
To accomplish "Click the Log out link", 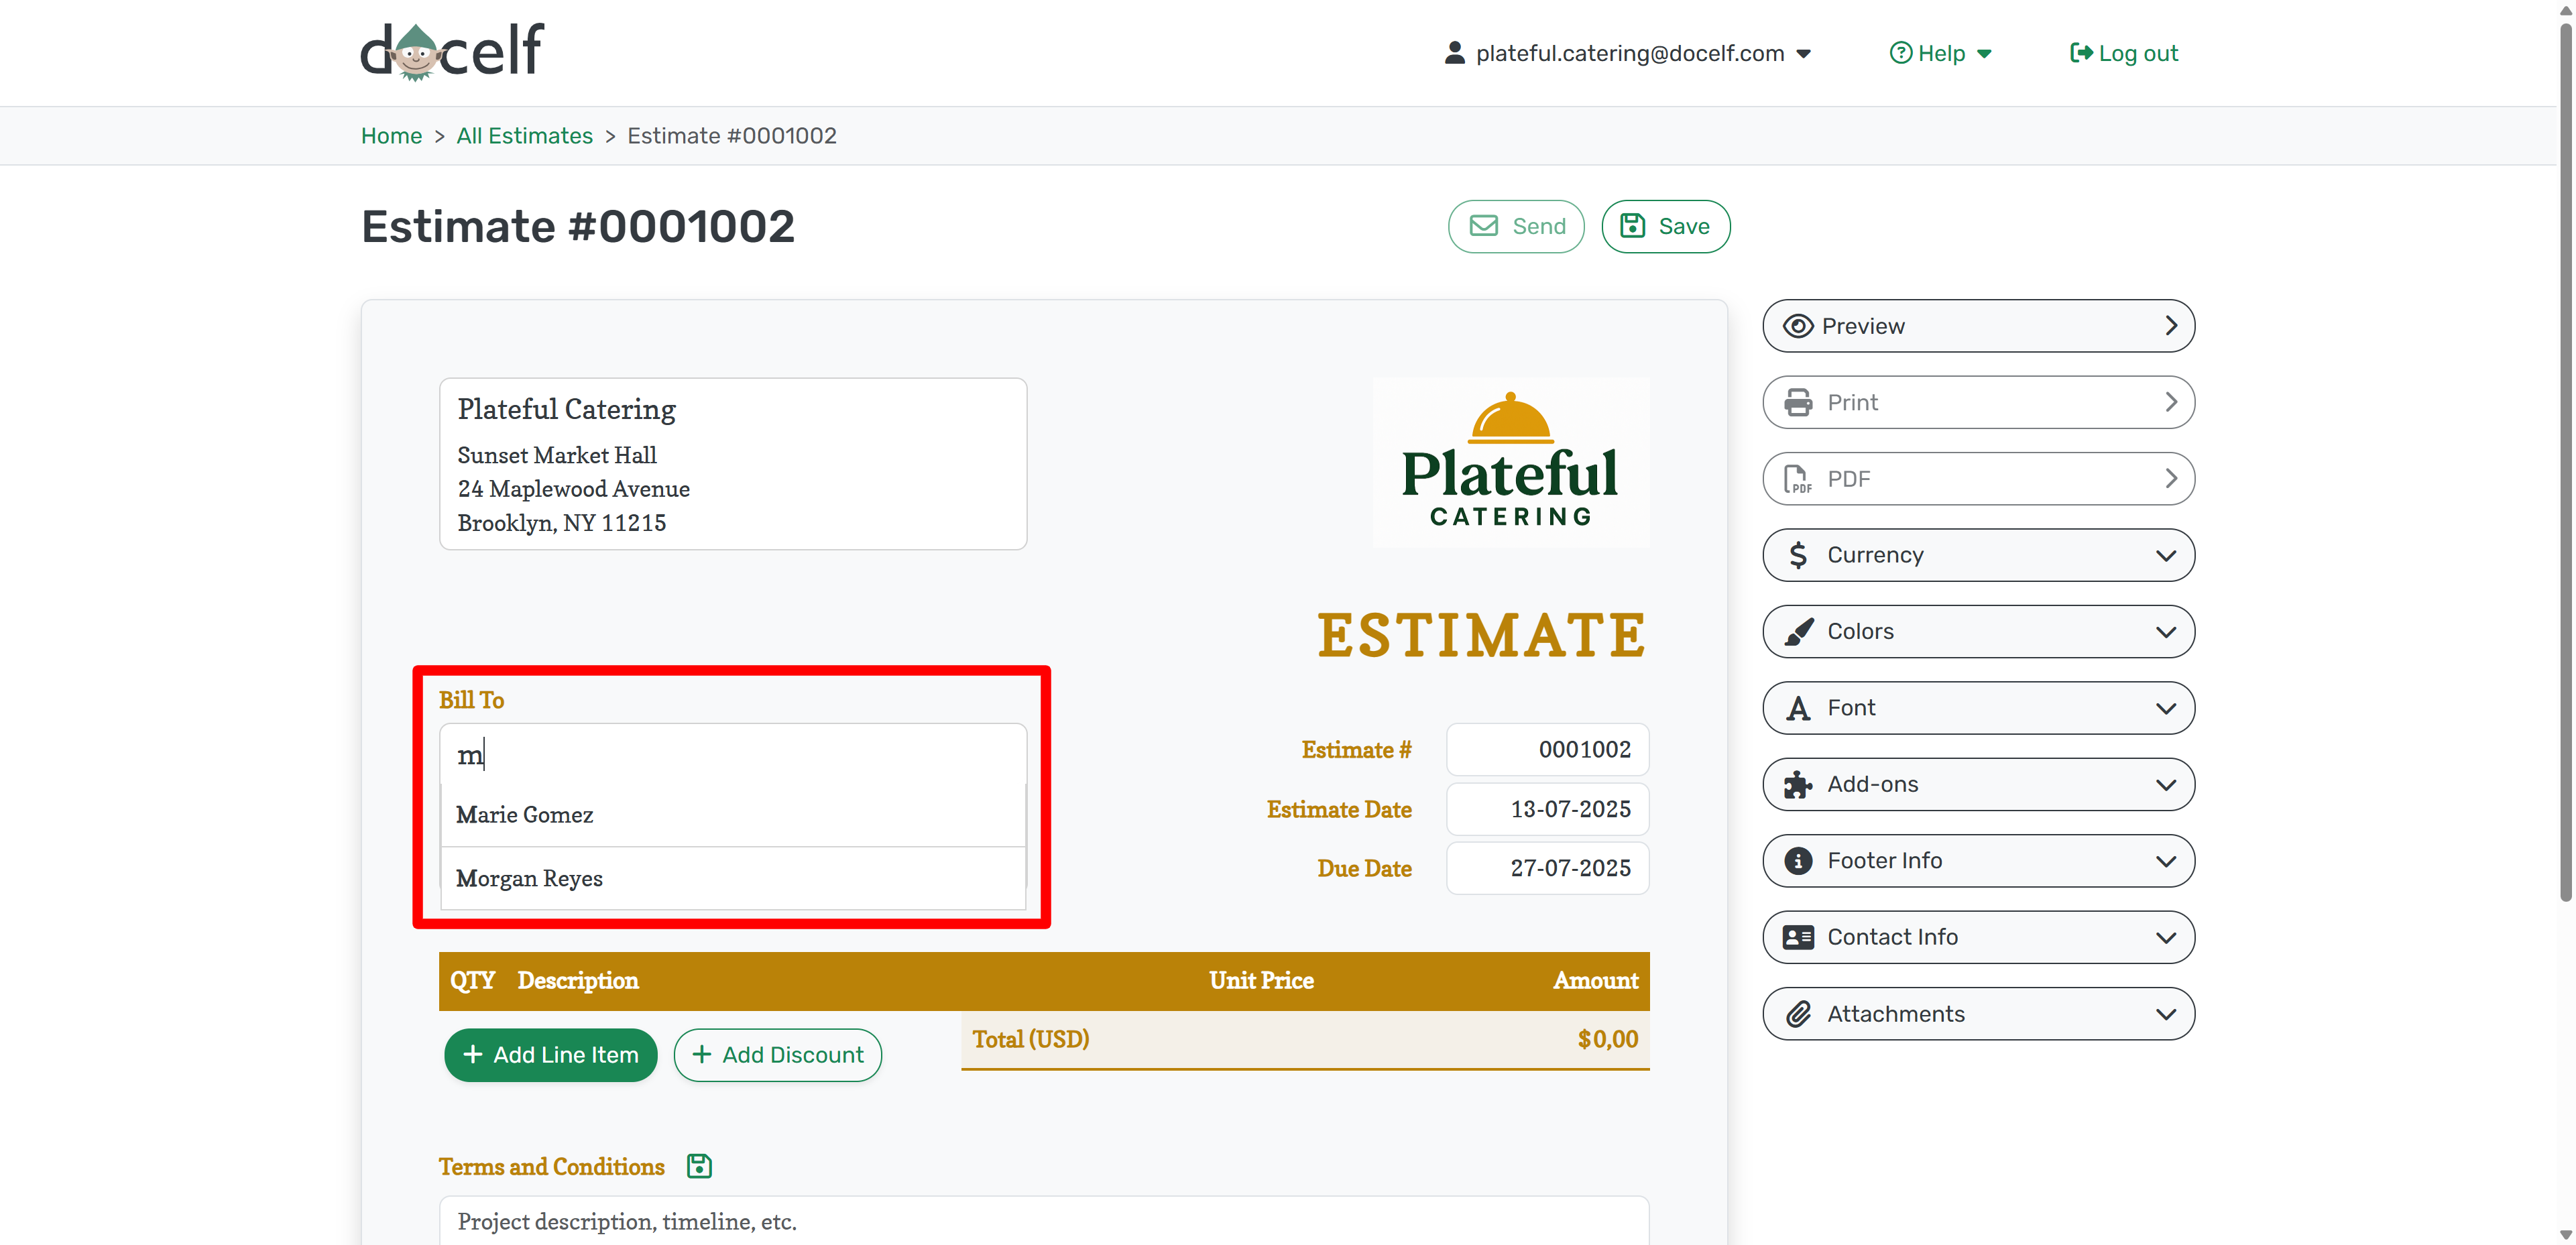I will (x=2123, y=53).
